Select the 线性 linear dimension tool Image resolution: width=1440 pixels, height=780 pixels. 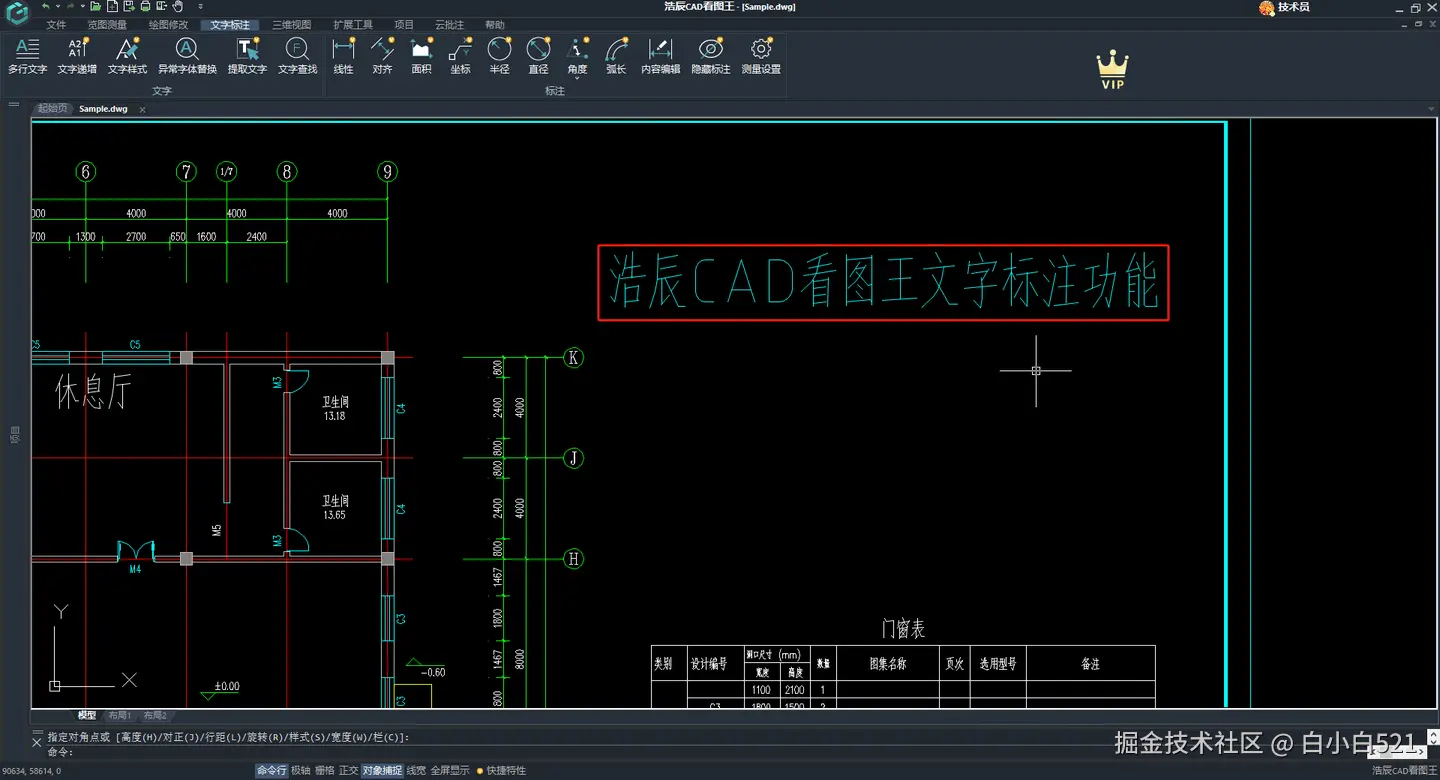343,56
